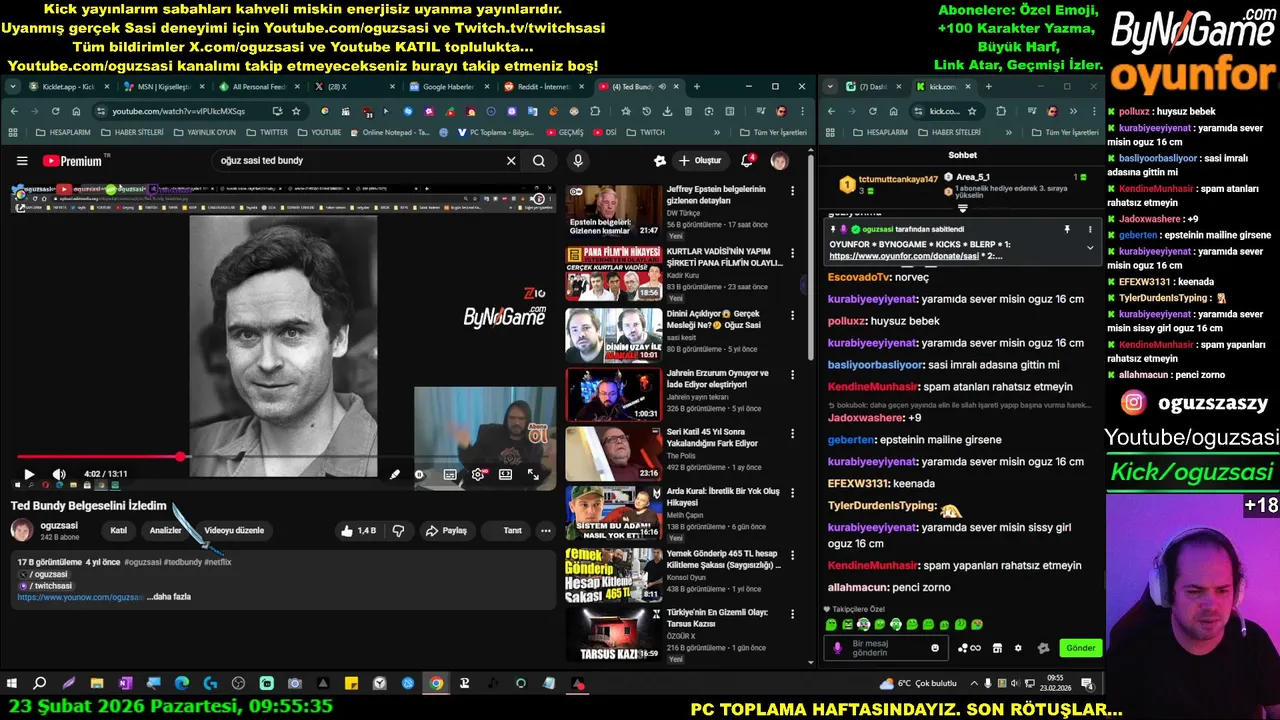Open the emoji picker in the chat box

click(x=935, y=648)
